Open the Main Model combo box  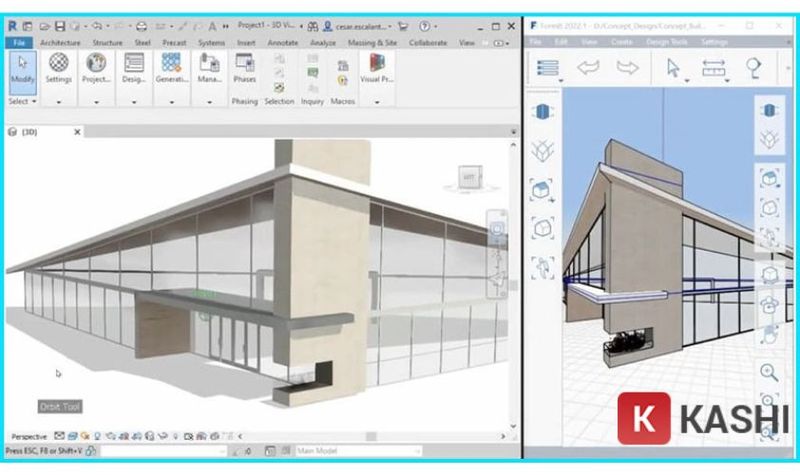(359, 451)
